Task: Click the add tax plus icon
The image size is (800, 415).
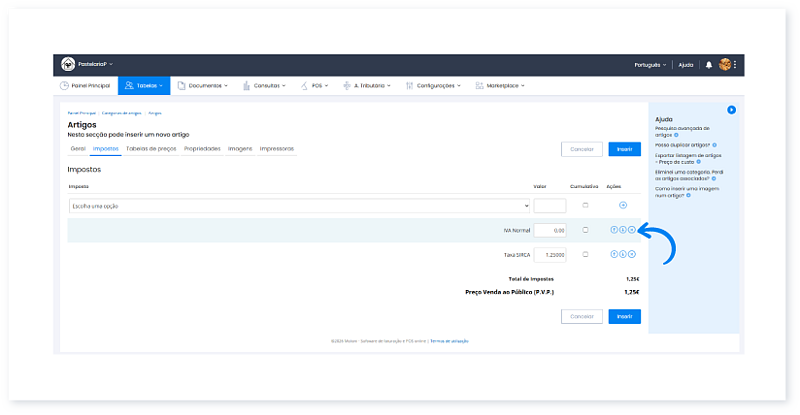Action: (x=623, y=205)
